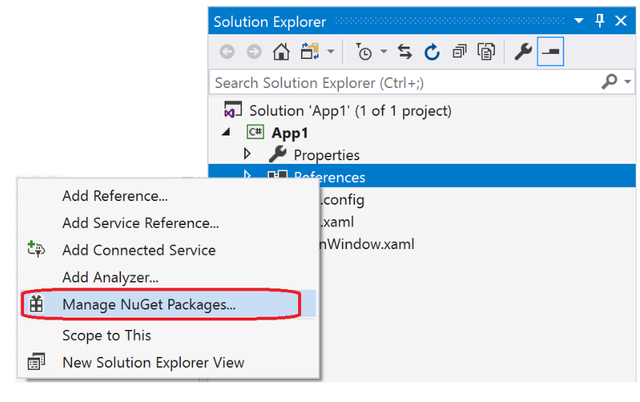Image resolution: width=640 pixels, height=402 pixels.
Task: Click the Collapse All icon
Action: (x=459, y=52)
